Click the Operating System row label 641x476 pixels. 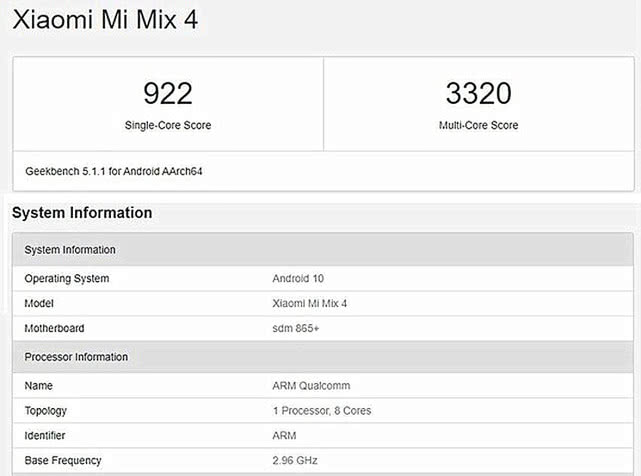tap(67, 278)
